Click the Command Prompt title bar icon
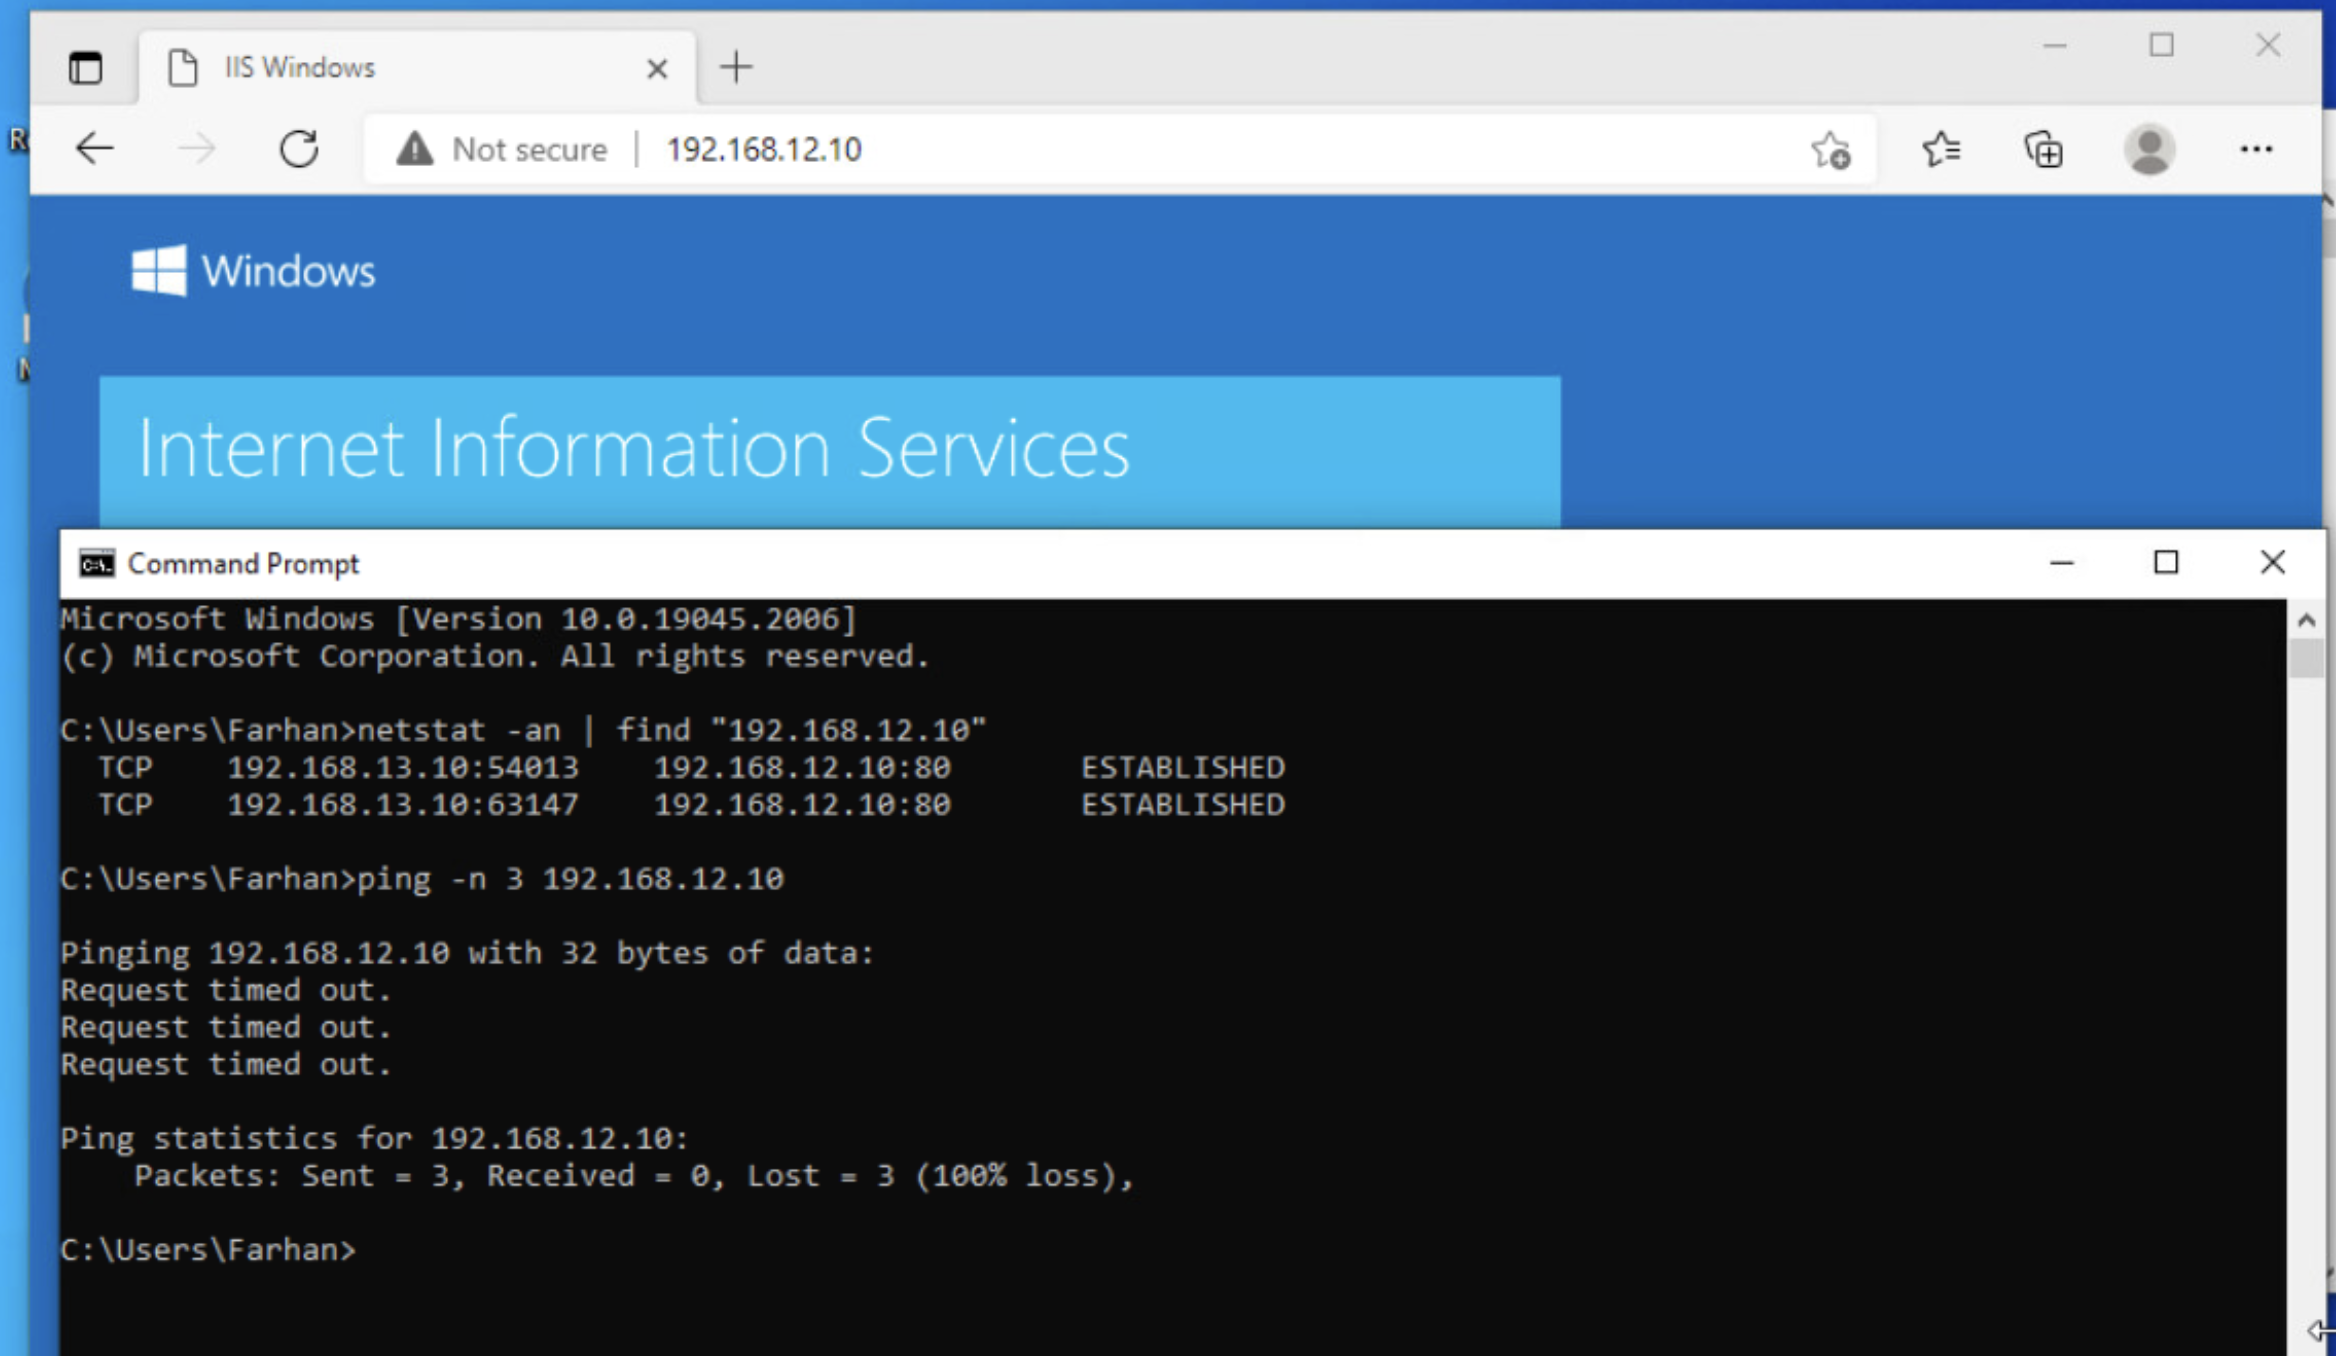 [97, 564]
